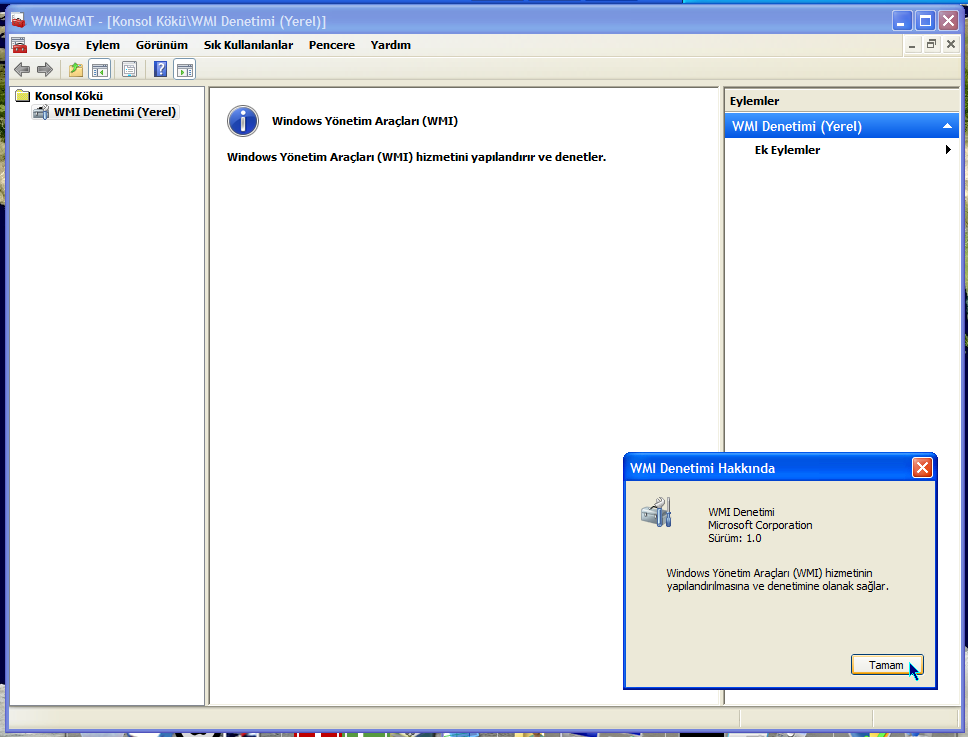Viewport: 968px width, 737px height.
Task: Open help with the question mark icon
Action: click(x=161, y=70)
